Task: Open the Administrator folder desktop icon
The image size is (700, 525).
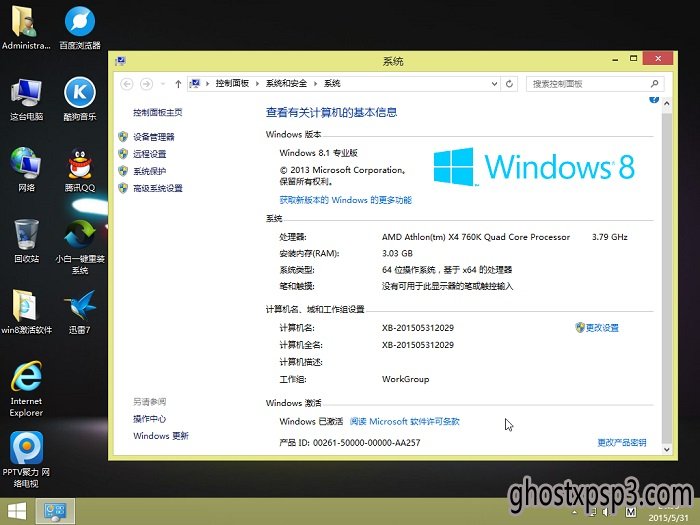Action: pos(26,27)
